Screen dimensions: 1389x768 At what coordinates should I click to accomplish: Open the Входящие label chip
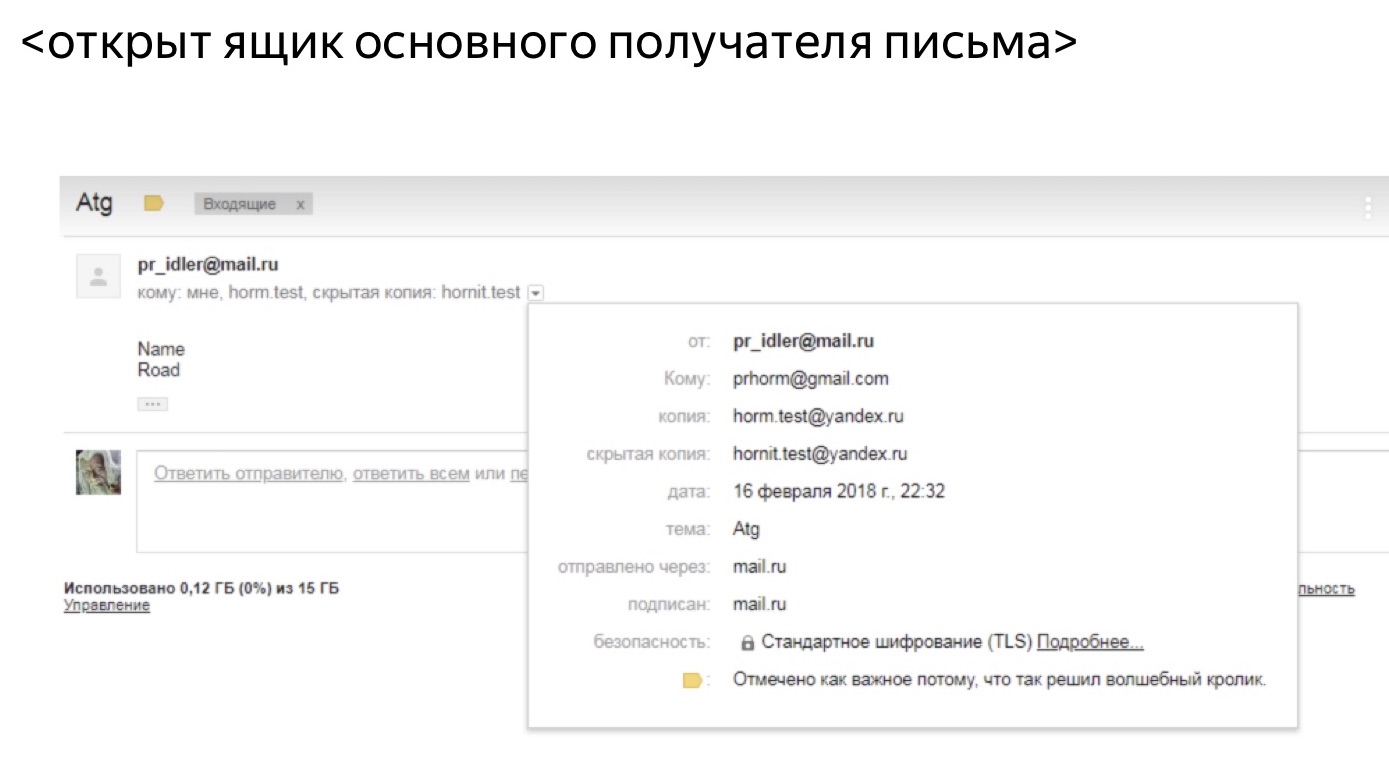(x=240, y=204)
